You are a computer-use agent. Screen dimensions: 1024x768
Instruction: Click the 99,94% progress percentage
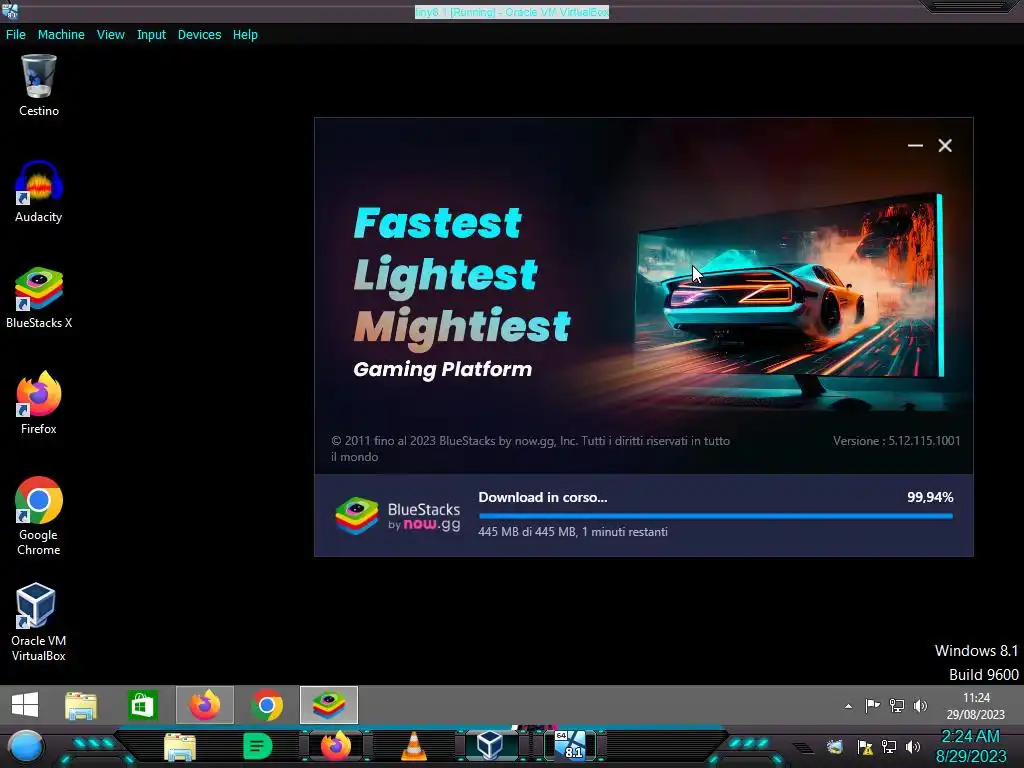point(930,497)
